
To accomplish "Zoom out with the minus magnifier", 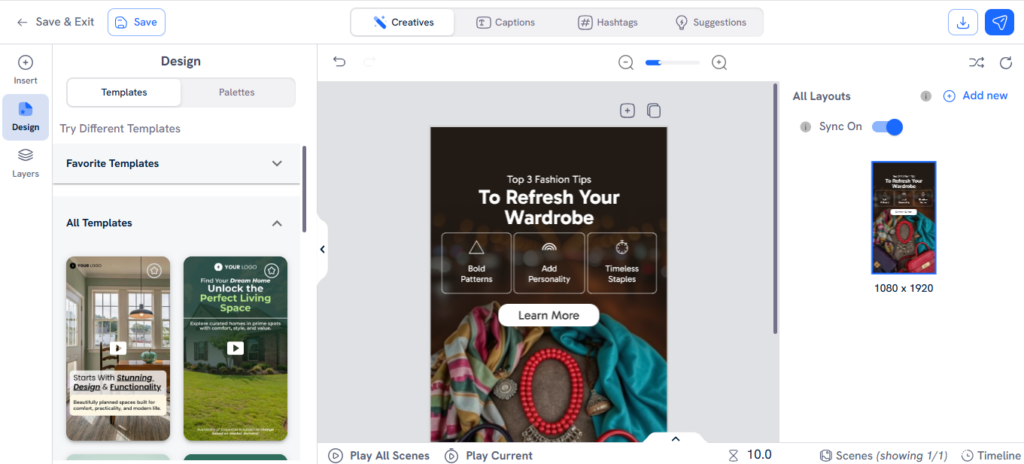I will [x=626, y=63].
